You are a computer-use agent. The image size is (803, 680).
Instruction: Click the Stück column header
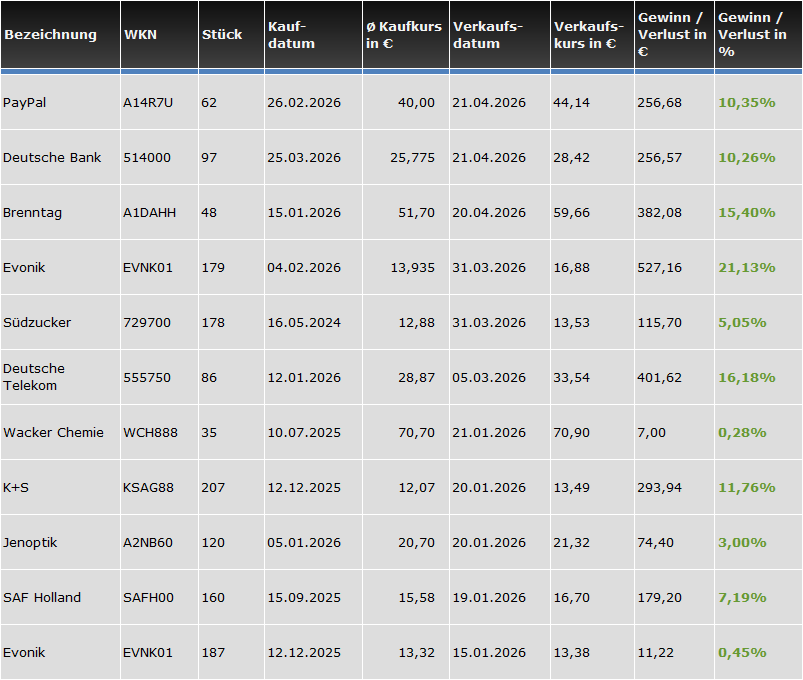coord(221,35)
